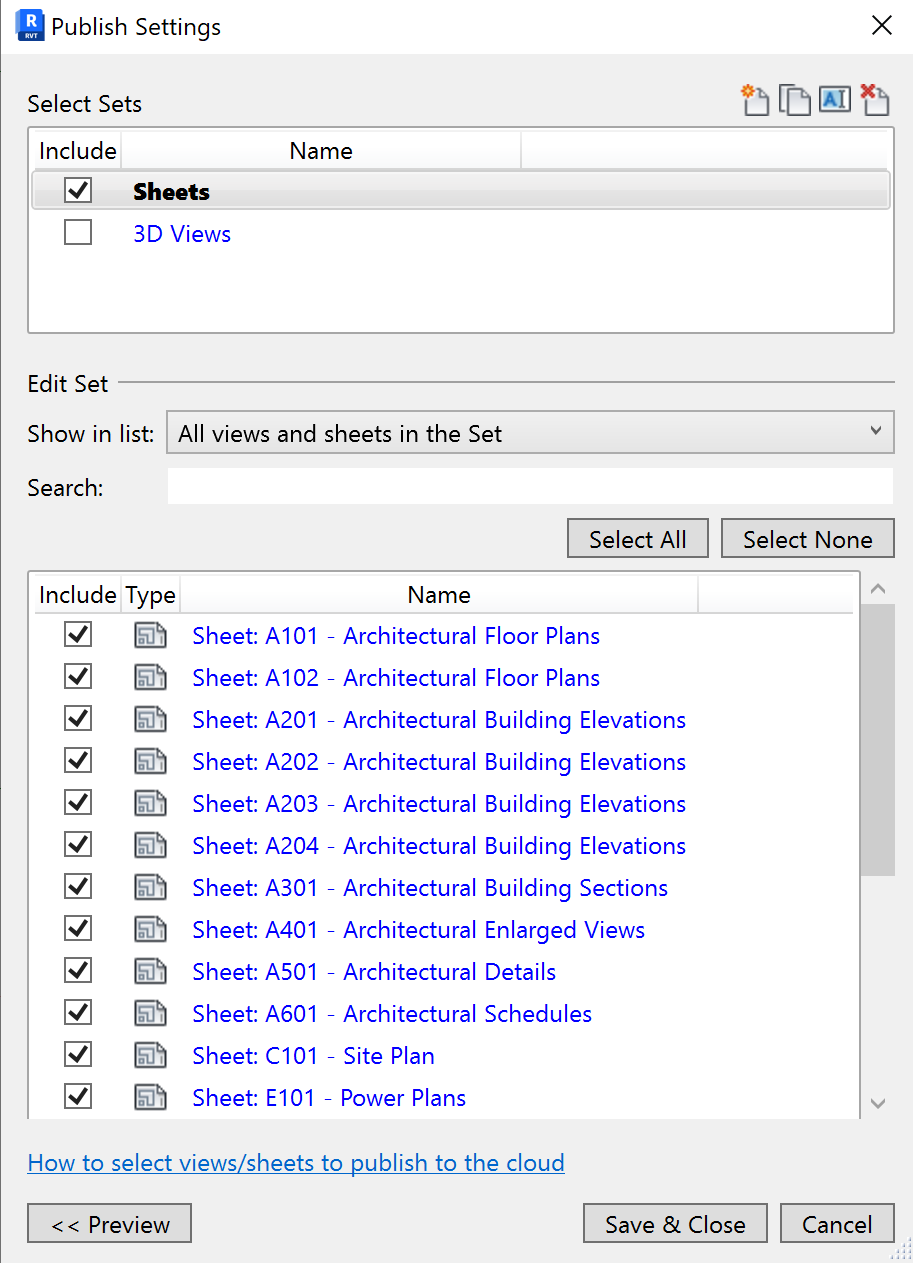Uncheck the Sheets set Include checkbox
Screen dimensions: 913x1263
click(77, 190)
